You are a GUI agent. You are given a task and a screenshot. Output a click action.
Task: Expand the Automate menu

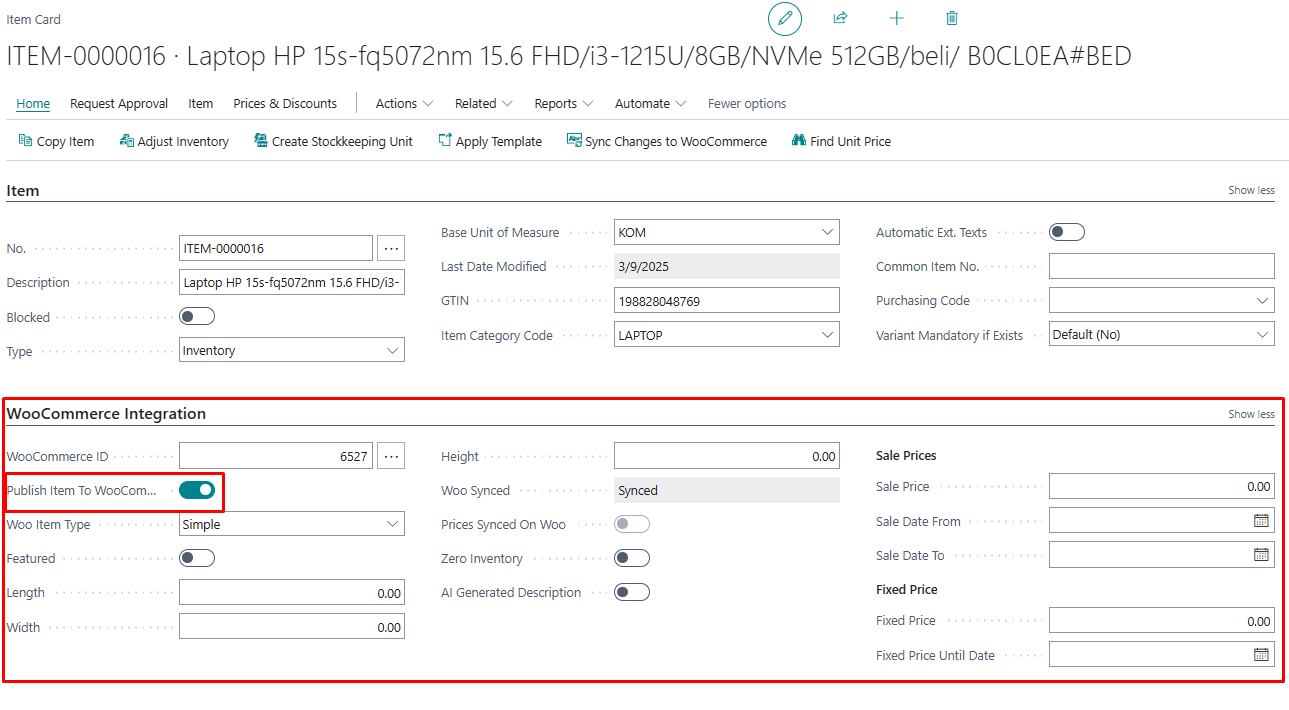tap(651, 104)
